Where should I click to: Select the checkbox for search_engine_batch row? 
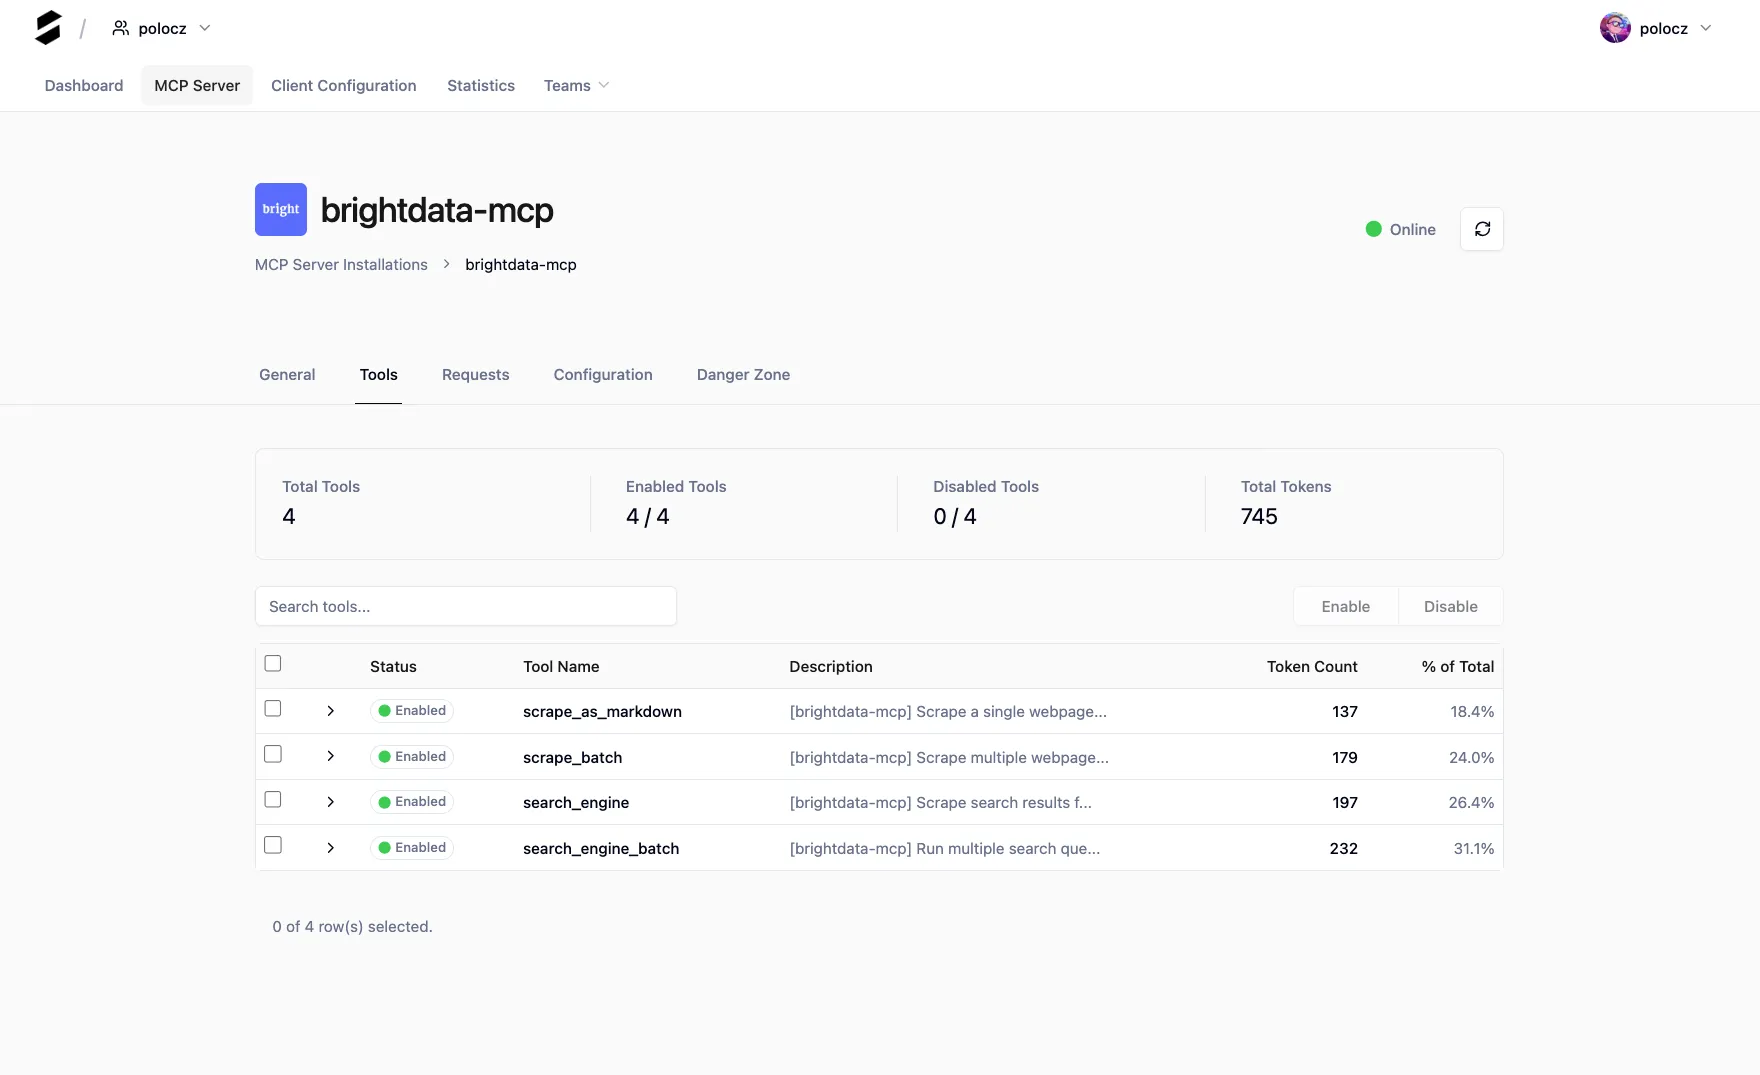[x=272, y=844]
